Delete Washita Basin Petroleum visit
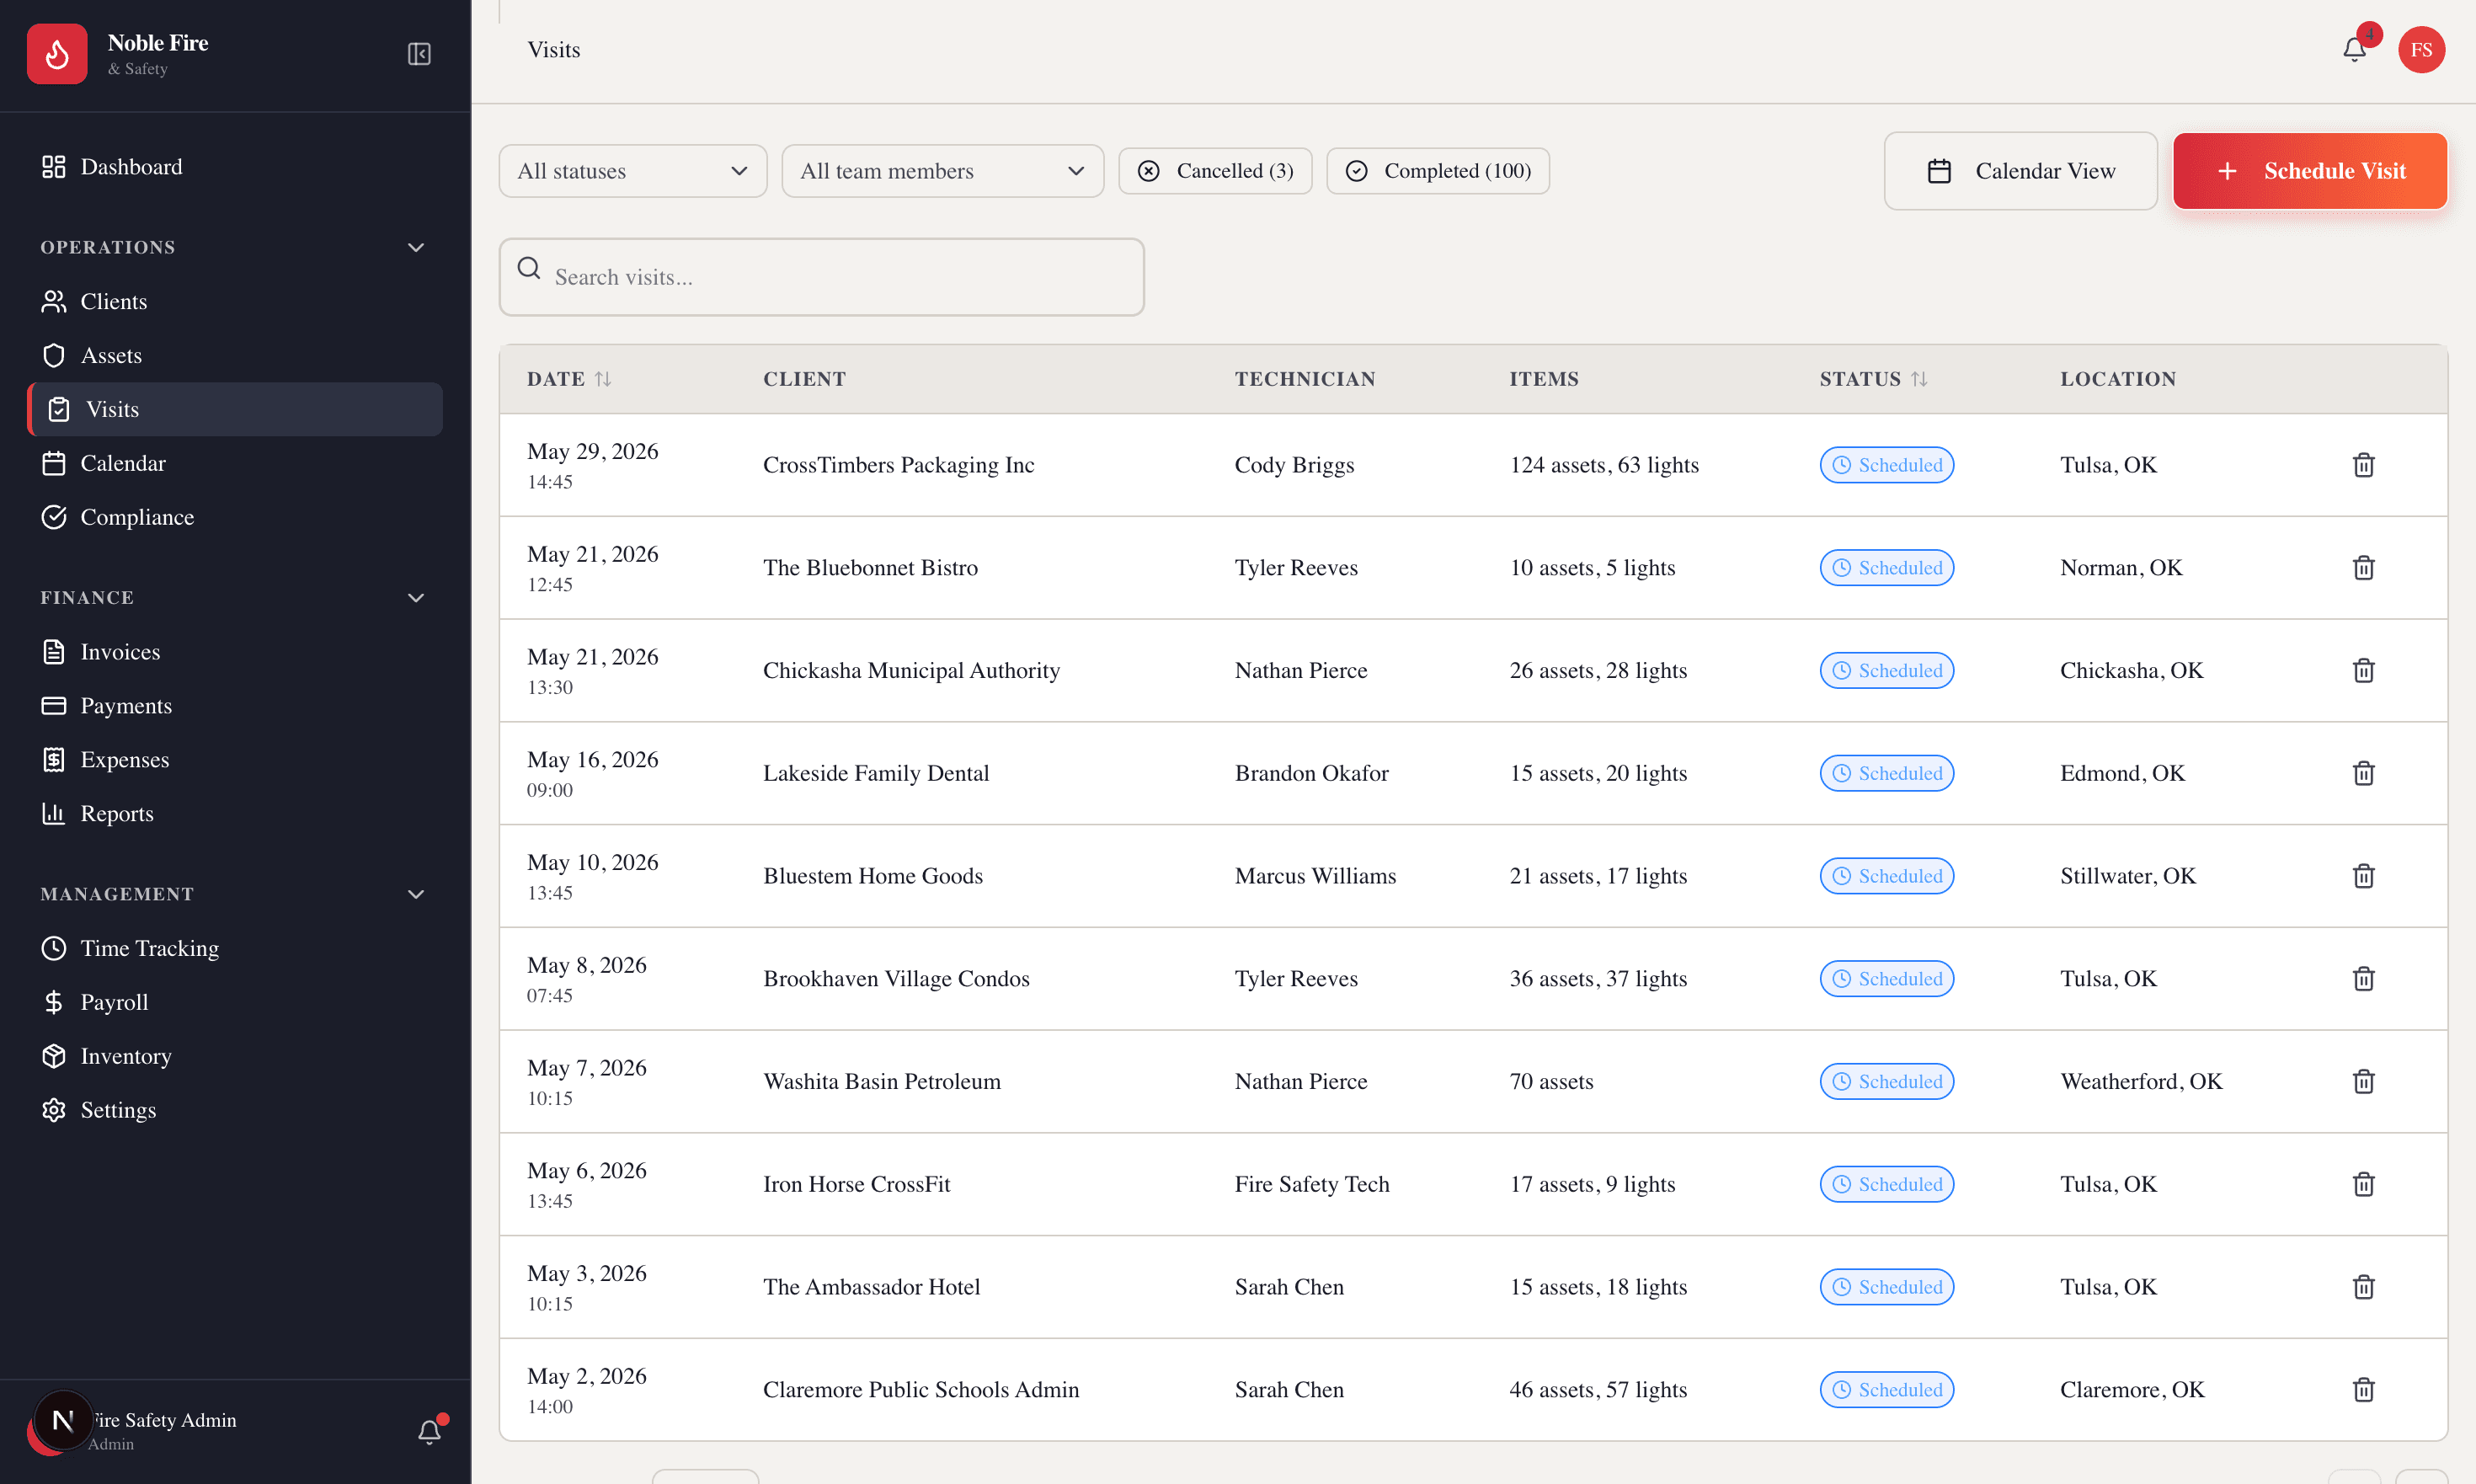Screen dimensions: 2476x1484 pyautogui.click(x=2363, y=1082)
